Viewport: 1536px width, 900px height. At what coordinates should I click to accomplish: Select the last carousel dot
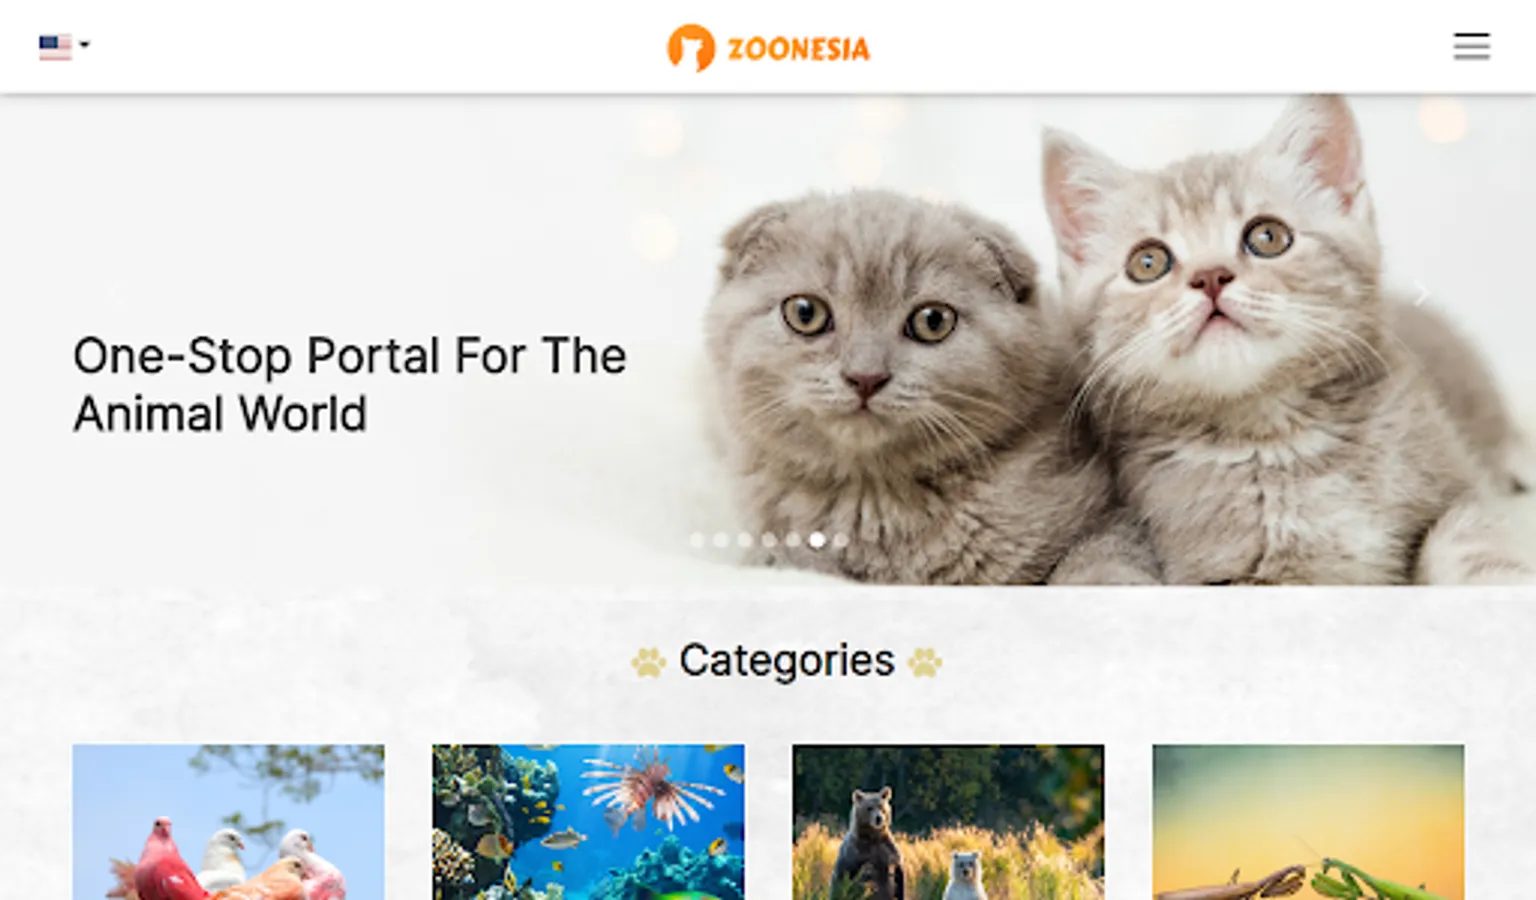click(x=841, y=540)
